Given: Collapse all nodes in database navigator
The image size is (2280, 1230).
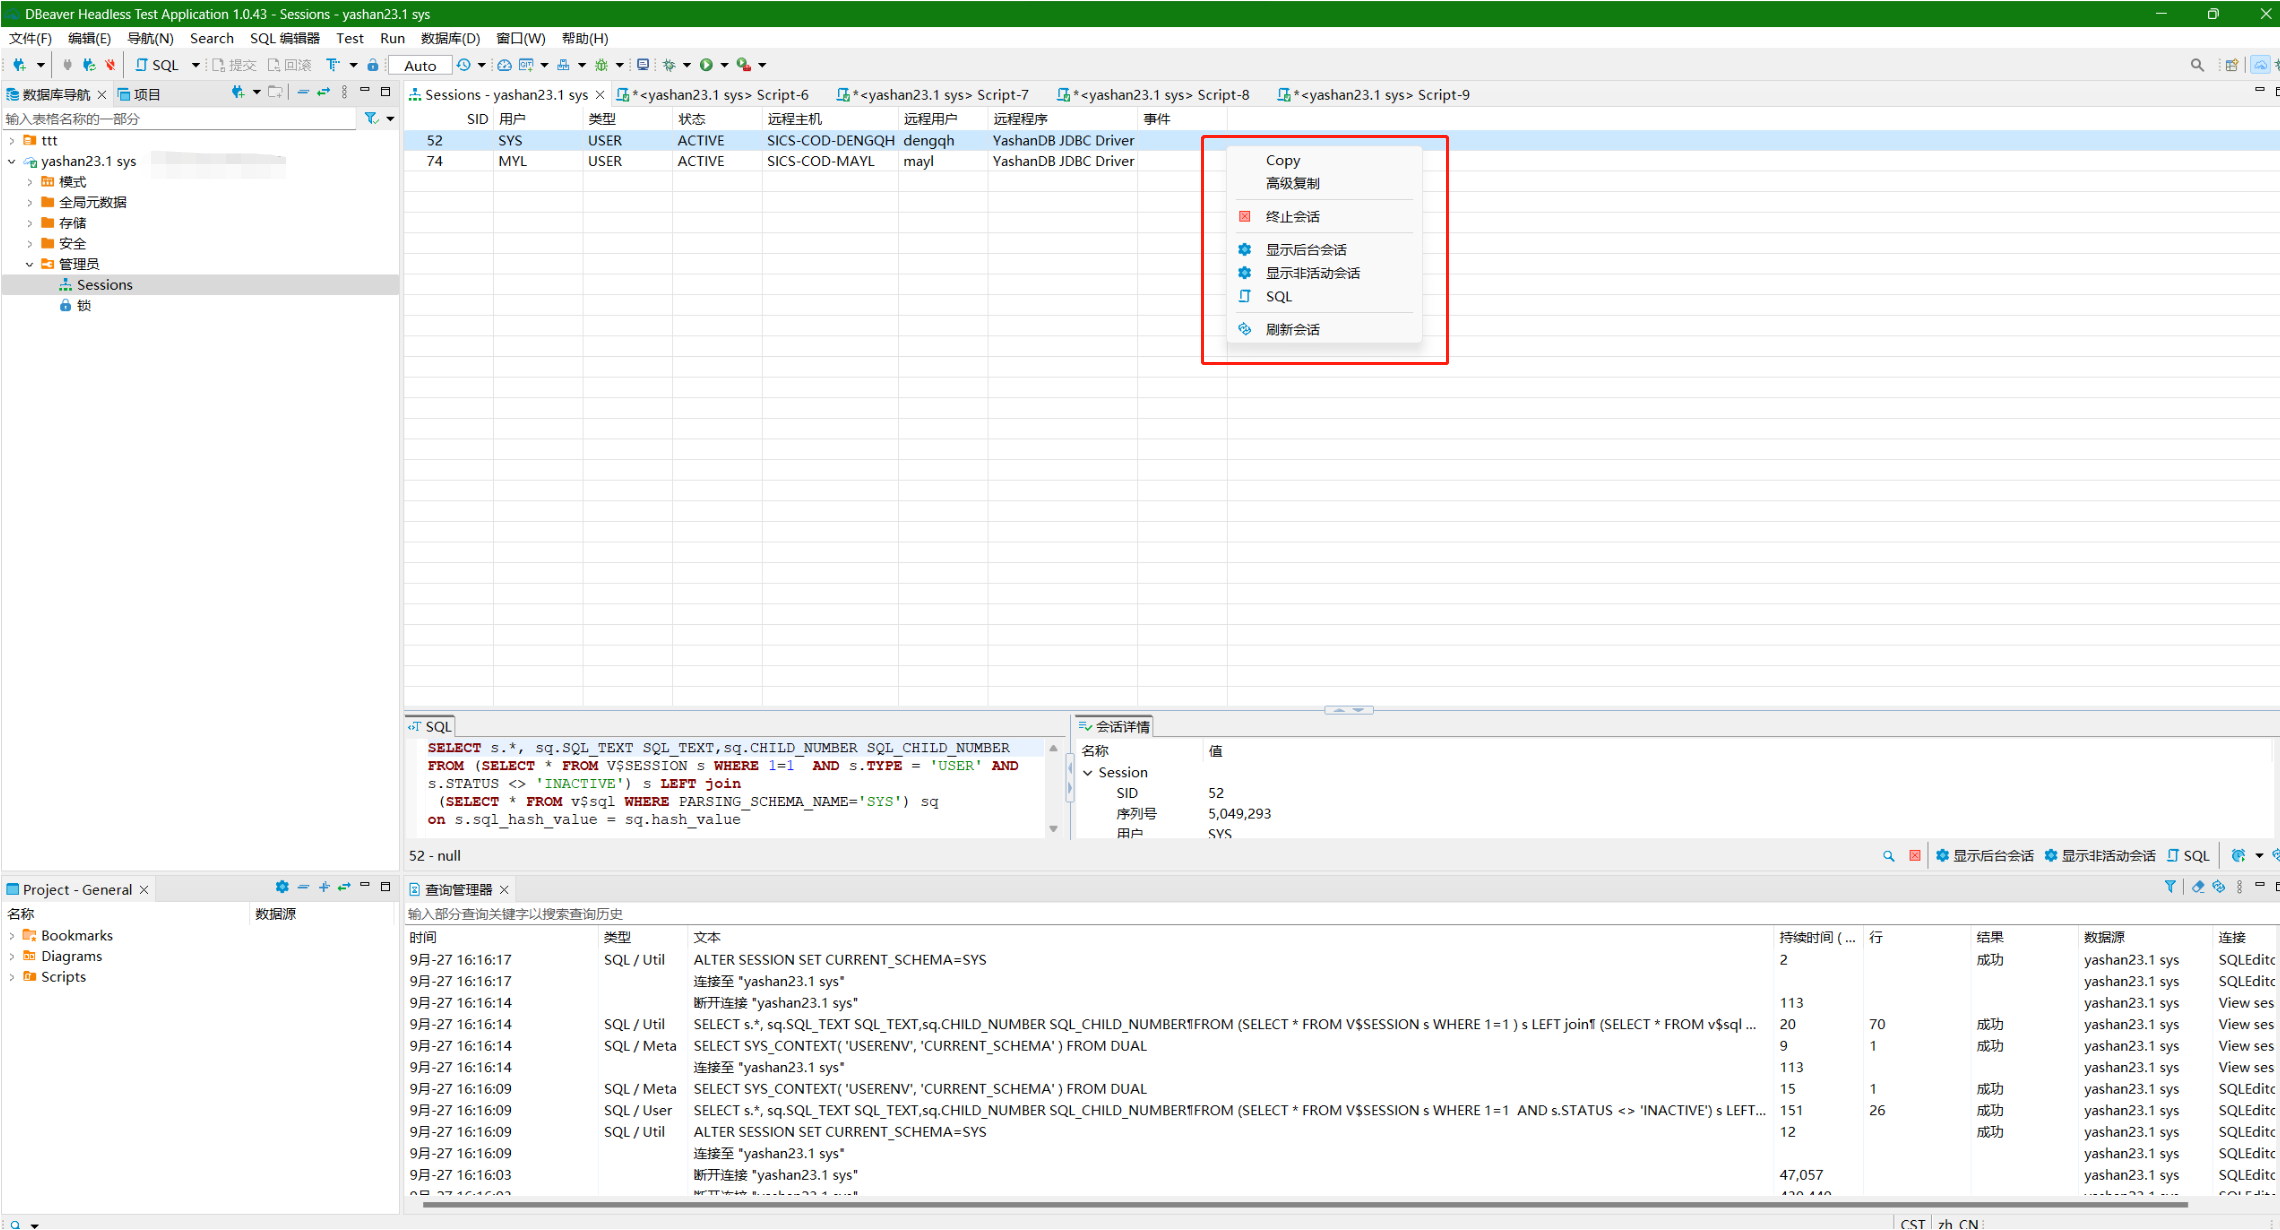Looking at the screenshot, I should [303, 92].
